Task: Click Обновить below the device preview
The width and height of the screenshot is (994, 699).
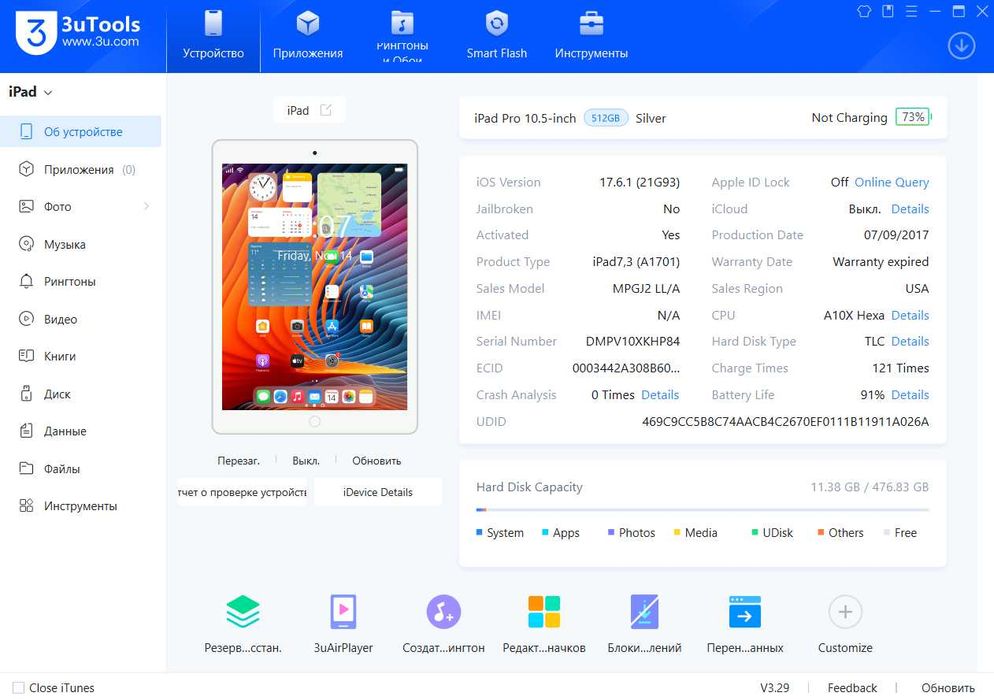Action: tap(377, 461)
